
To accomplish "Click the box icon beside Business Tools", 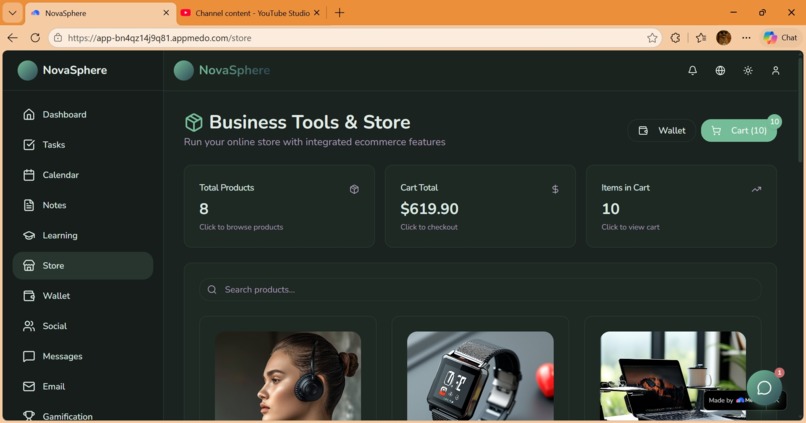I will tap(194, 122).
